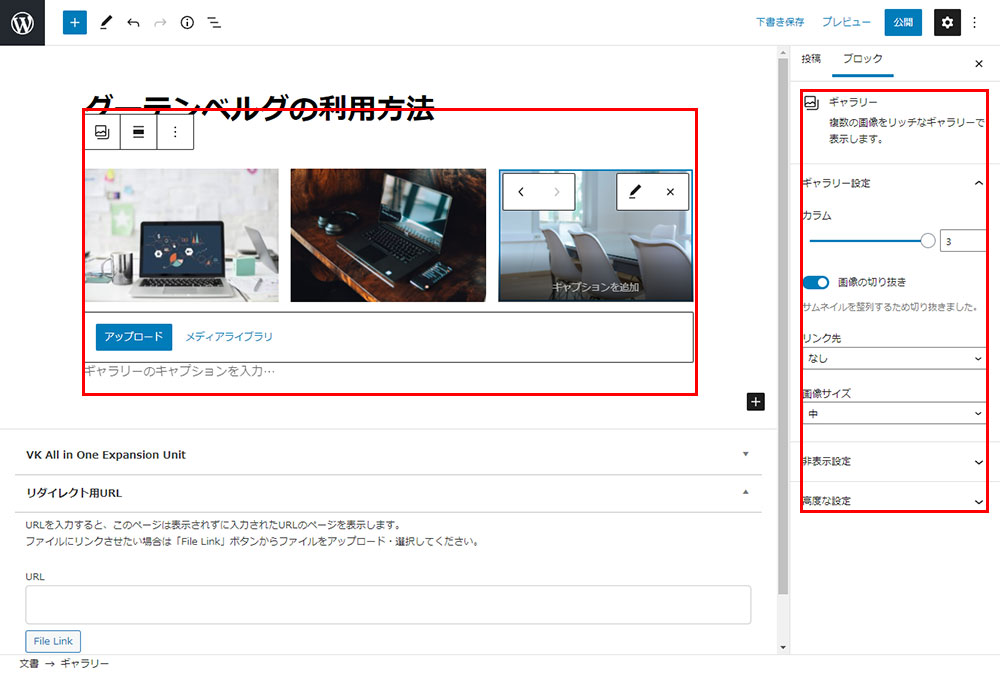This screenshot has height=673, width=1000.
Task: Select the pencil tools icon in top toolbar
Action: [106, 22]
